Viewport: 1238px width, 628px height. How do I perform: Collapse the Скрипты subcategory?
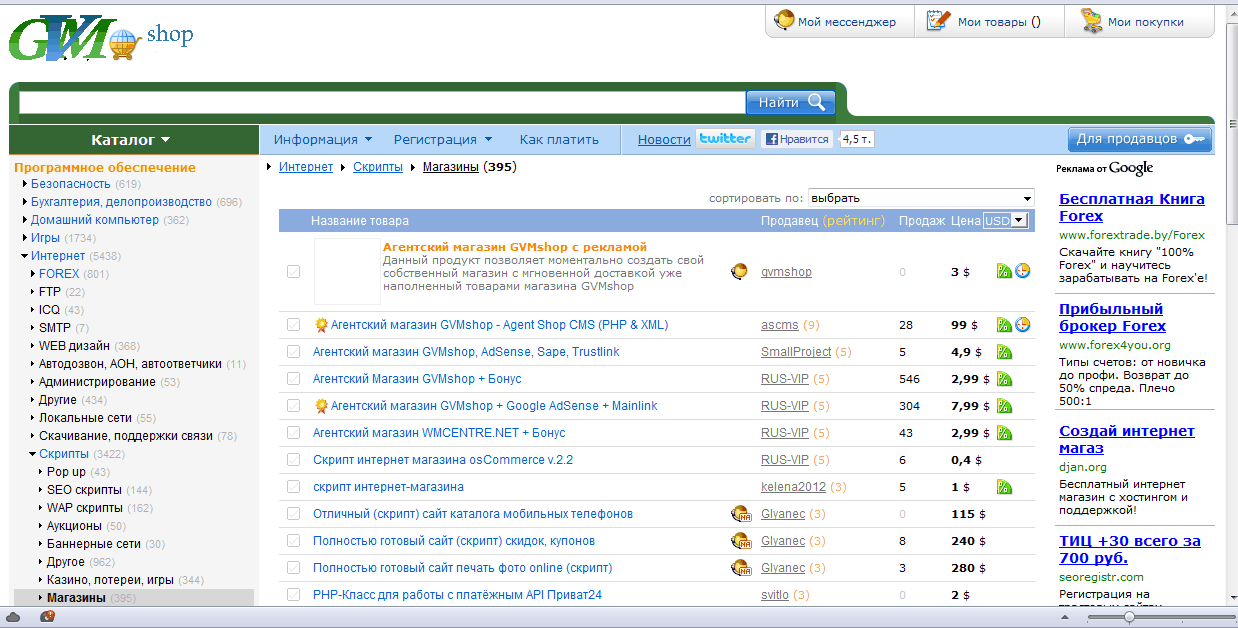pyautogui.click(x=32, y=454)
